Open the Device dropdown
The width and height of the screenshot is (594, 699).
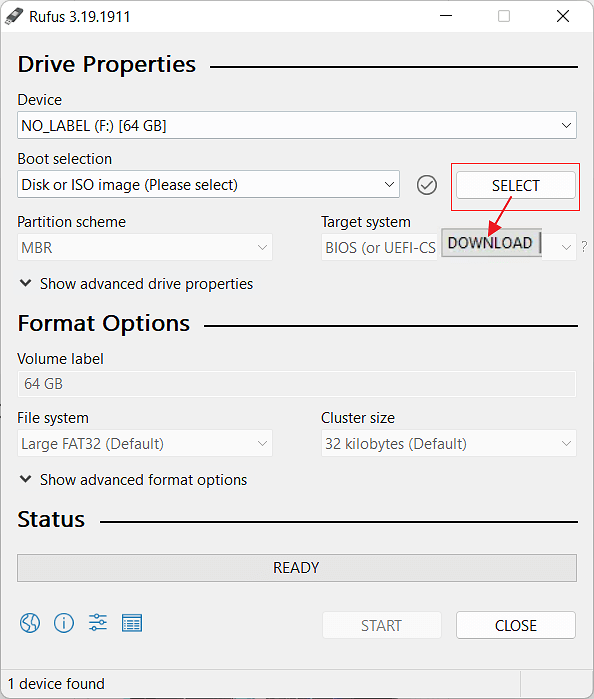(x=297, y=125)
